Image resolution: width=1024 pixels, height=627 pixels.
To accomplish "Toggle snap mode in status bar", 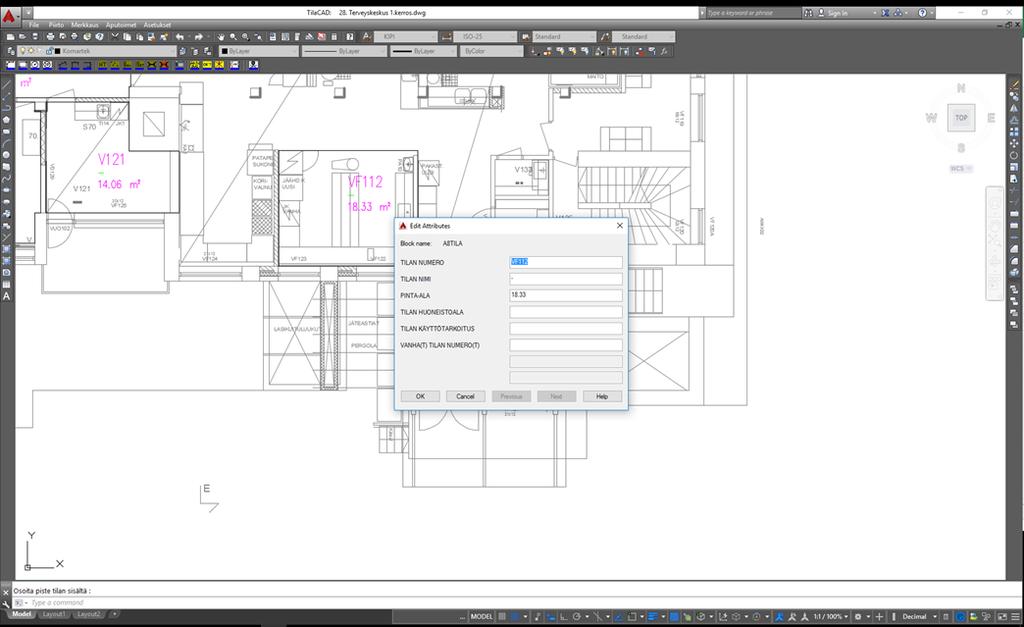I will click(x=515, y=617).
